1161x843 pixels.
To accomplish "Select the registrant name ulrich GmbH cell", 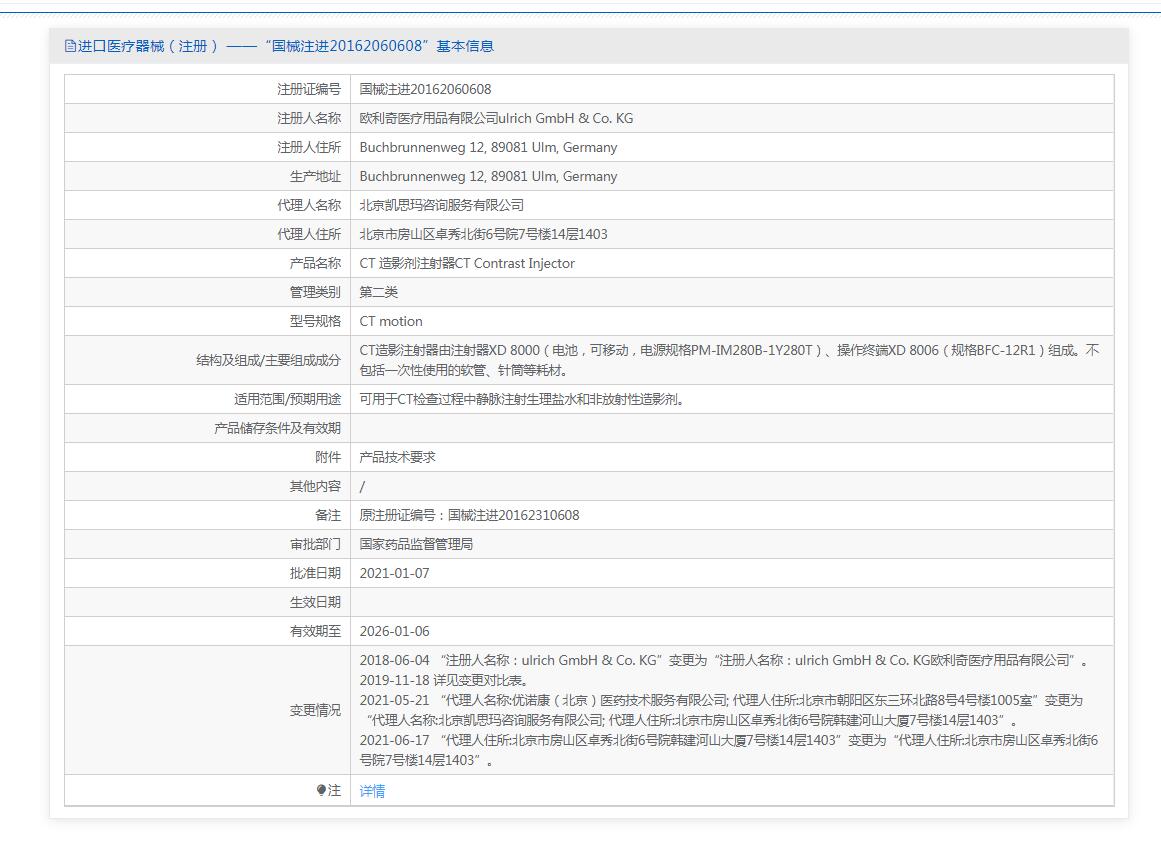I will [x=496, y=118].
